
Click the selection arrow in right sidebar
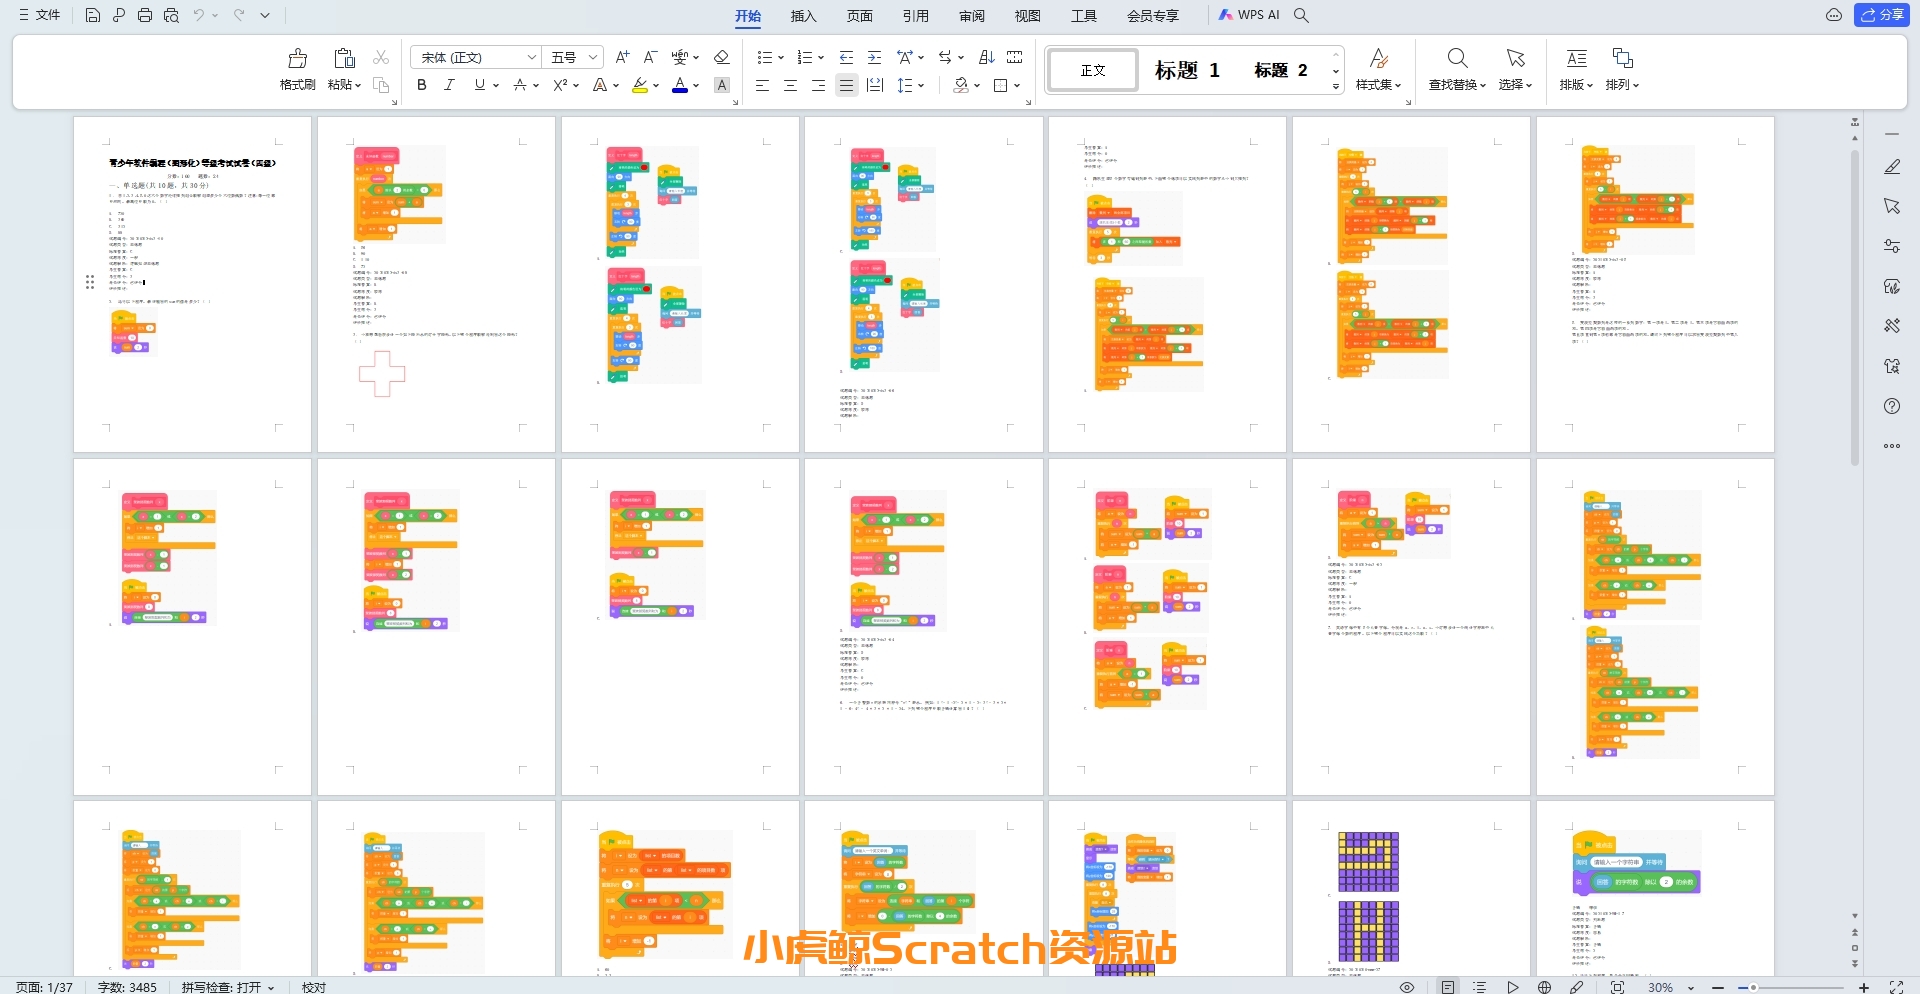click(x=1892, y=206)
